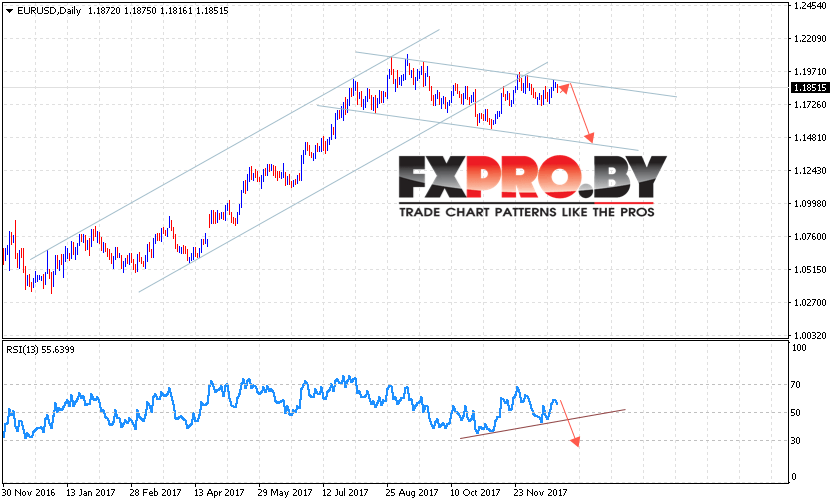Click the 30 Nov 2016 date label
Viewport: 831px width, 504px height.
coord(29,493)
